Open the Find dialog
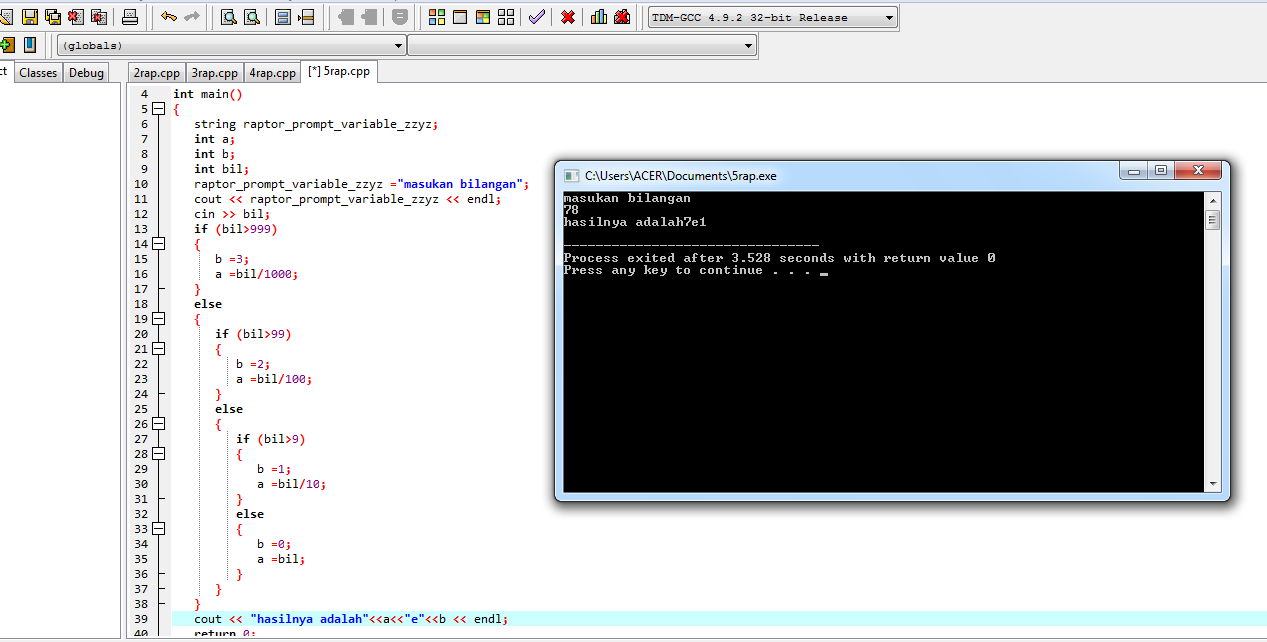1267x642 pixels. coord(227,17)
